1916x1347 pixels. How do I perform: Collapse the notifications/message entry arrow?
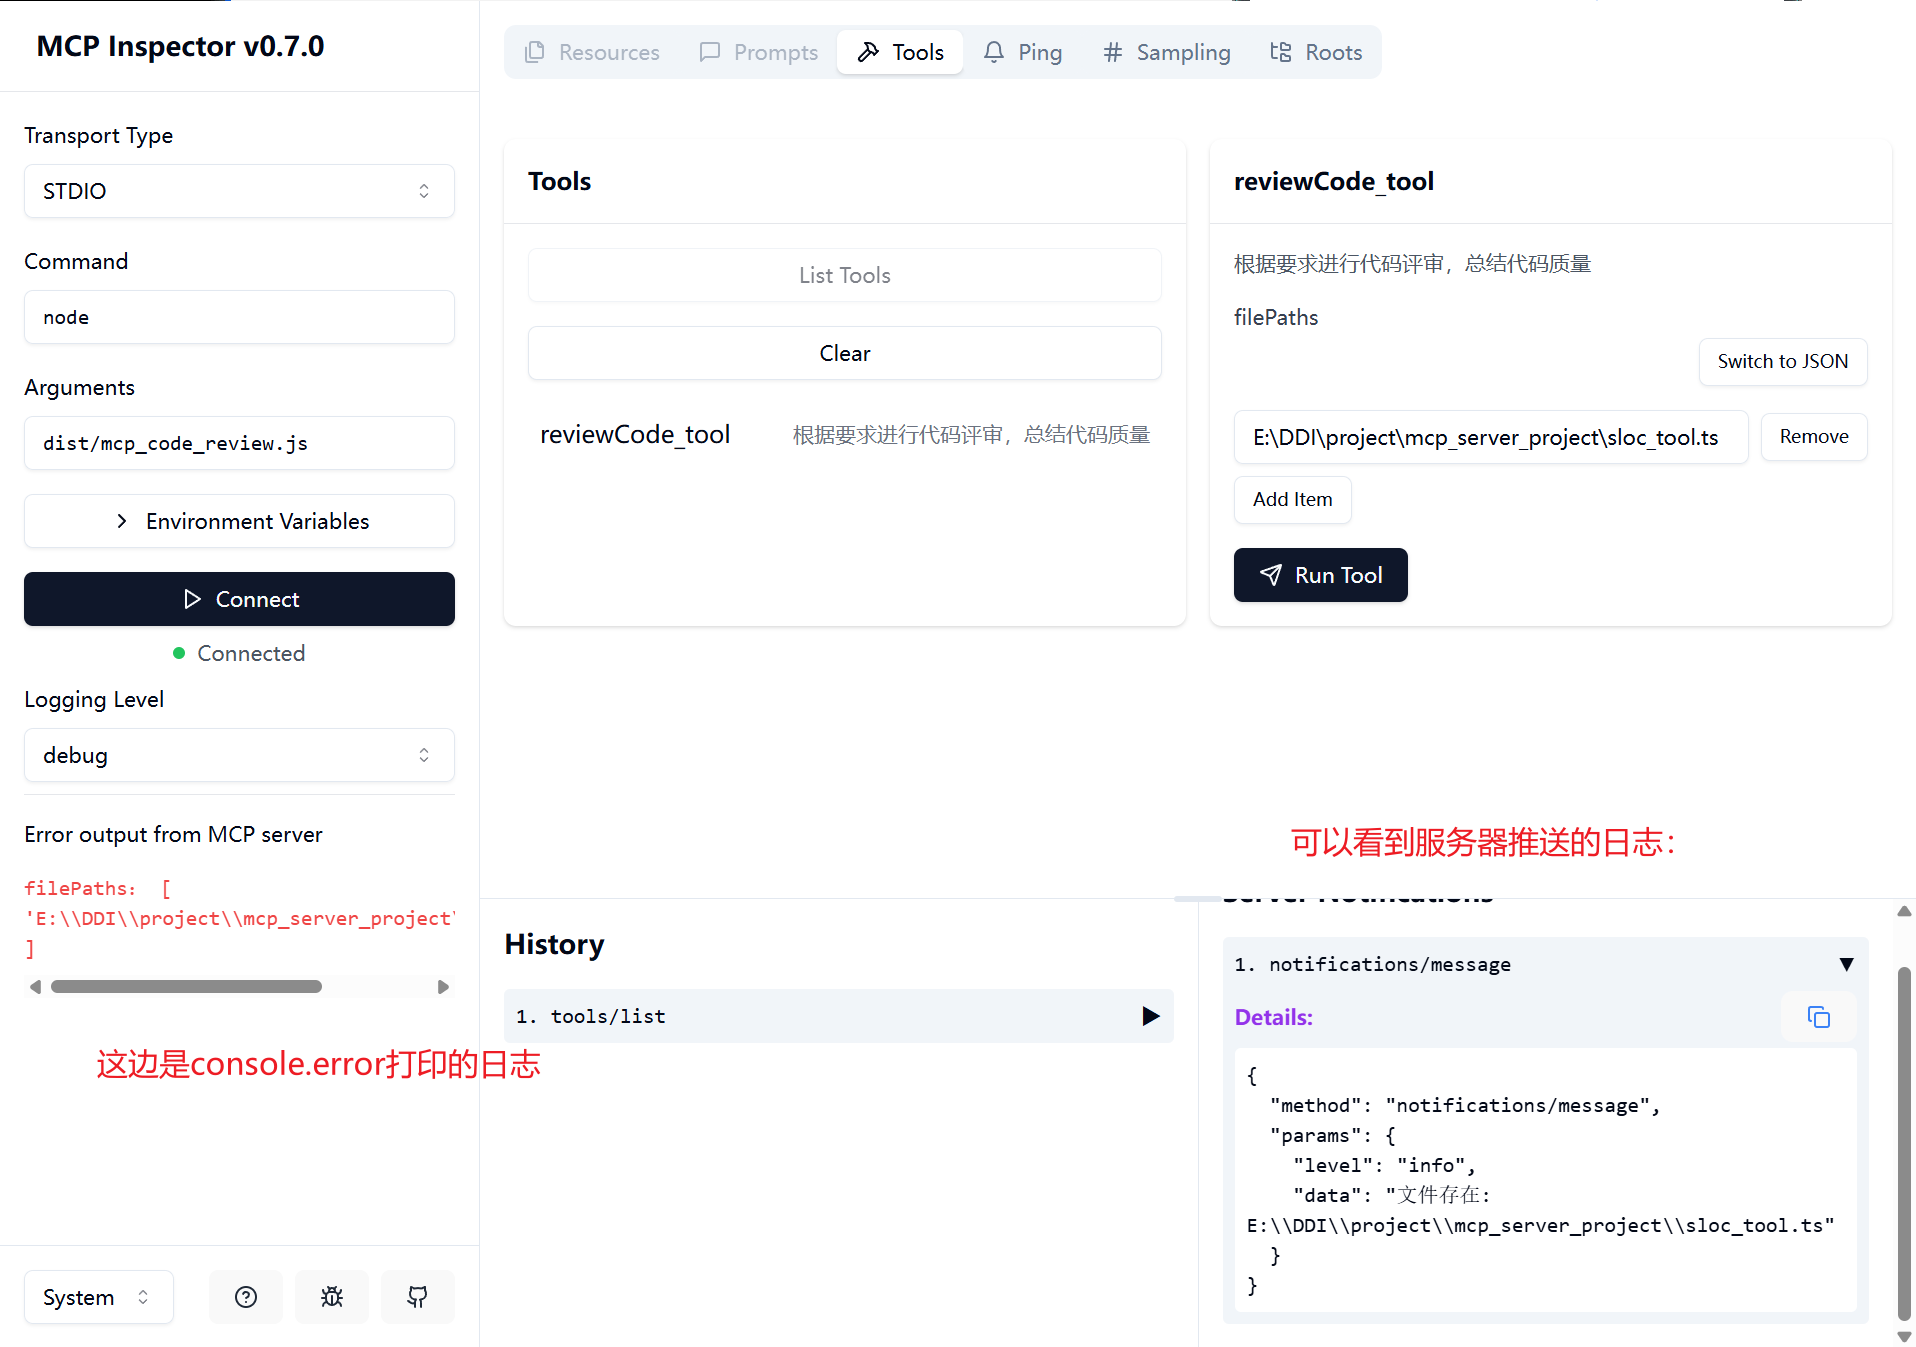click(x=1846, y=964)
